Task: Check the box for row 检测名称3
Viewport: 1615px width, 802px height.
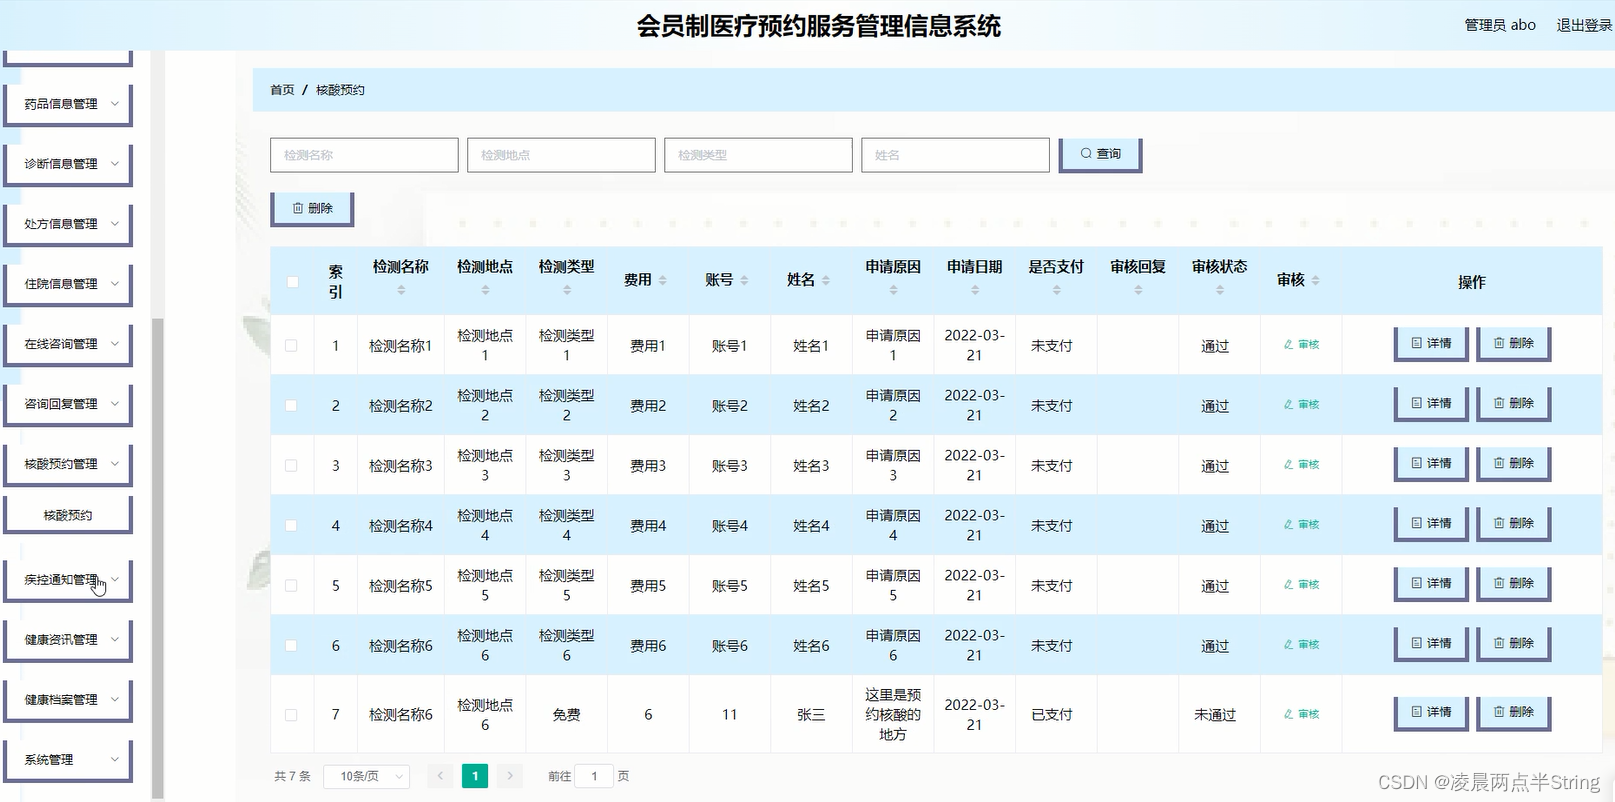Action: coord(291,466)
